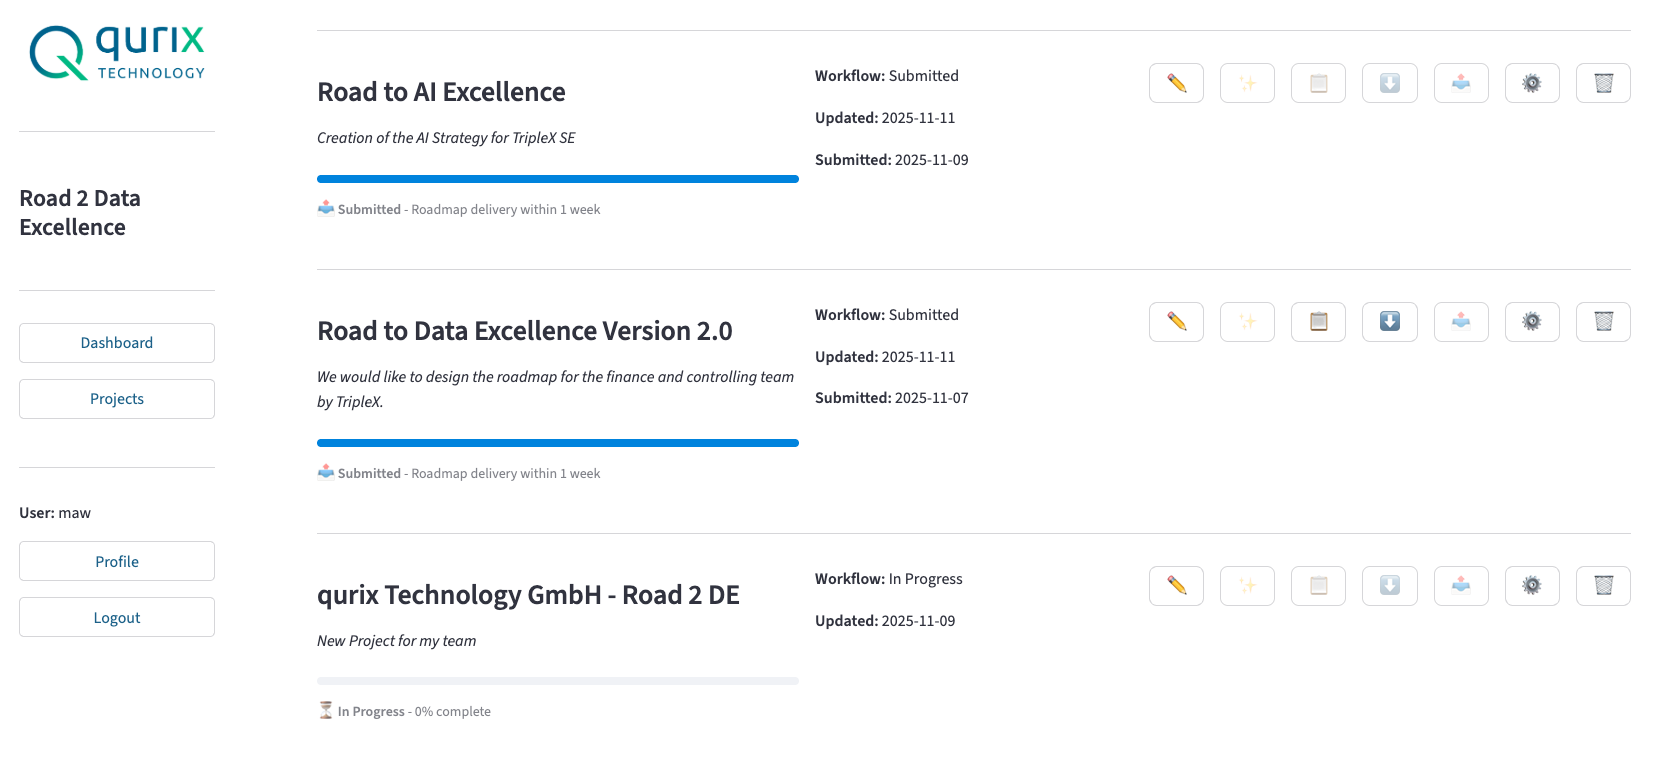Delete the qurix Technology GmbH - Road 2 DE project
Image resolution: width=1667 pixels, height=766 pixels.
[x=1604, y=585]
